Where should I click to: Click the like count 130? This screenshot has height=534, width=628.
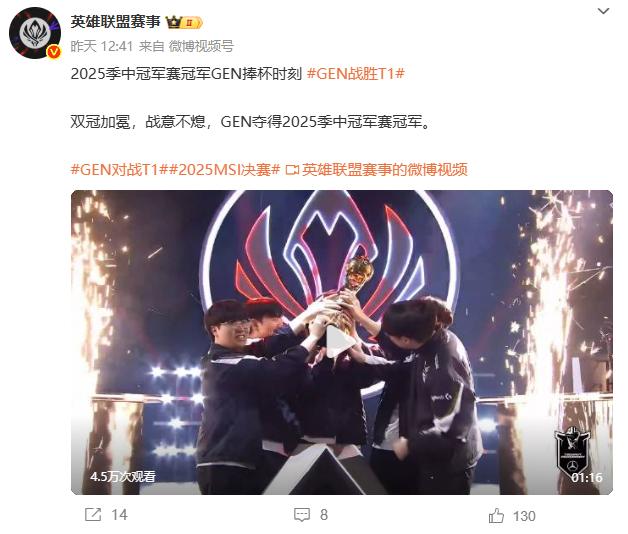tap(524, 516)
